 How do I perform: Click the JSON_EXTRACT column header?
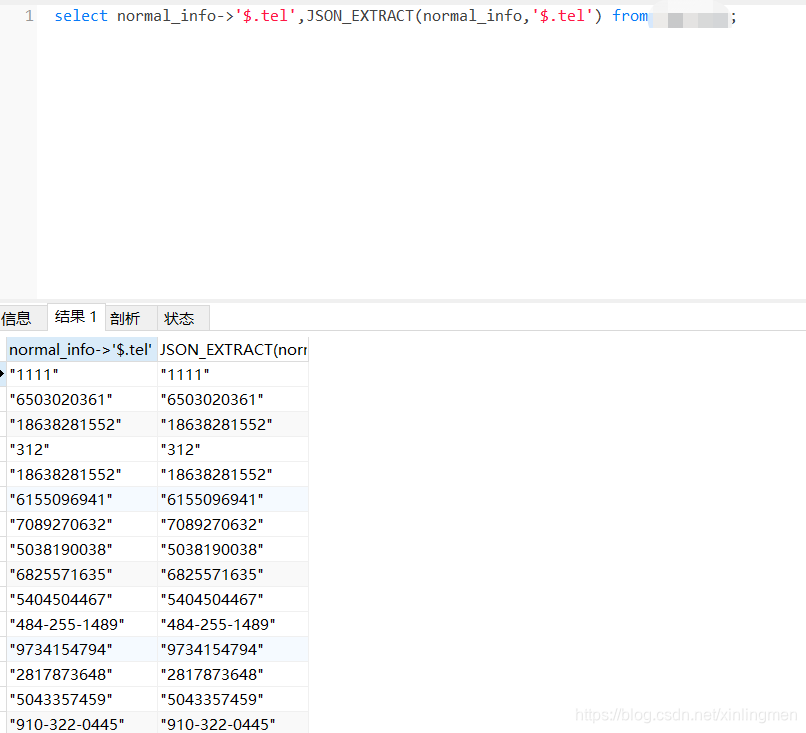pyautogui.click(x=232, y=349)
